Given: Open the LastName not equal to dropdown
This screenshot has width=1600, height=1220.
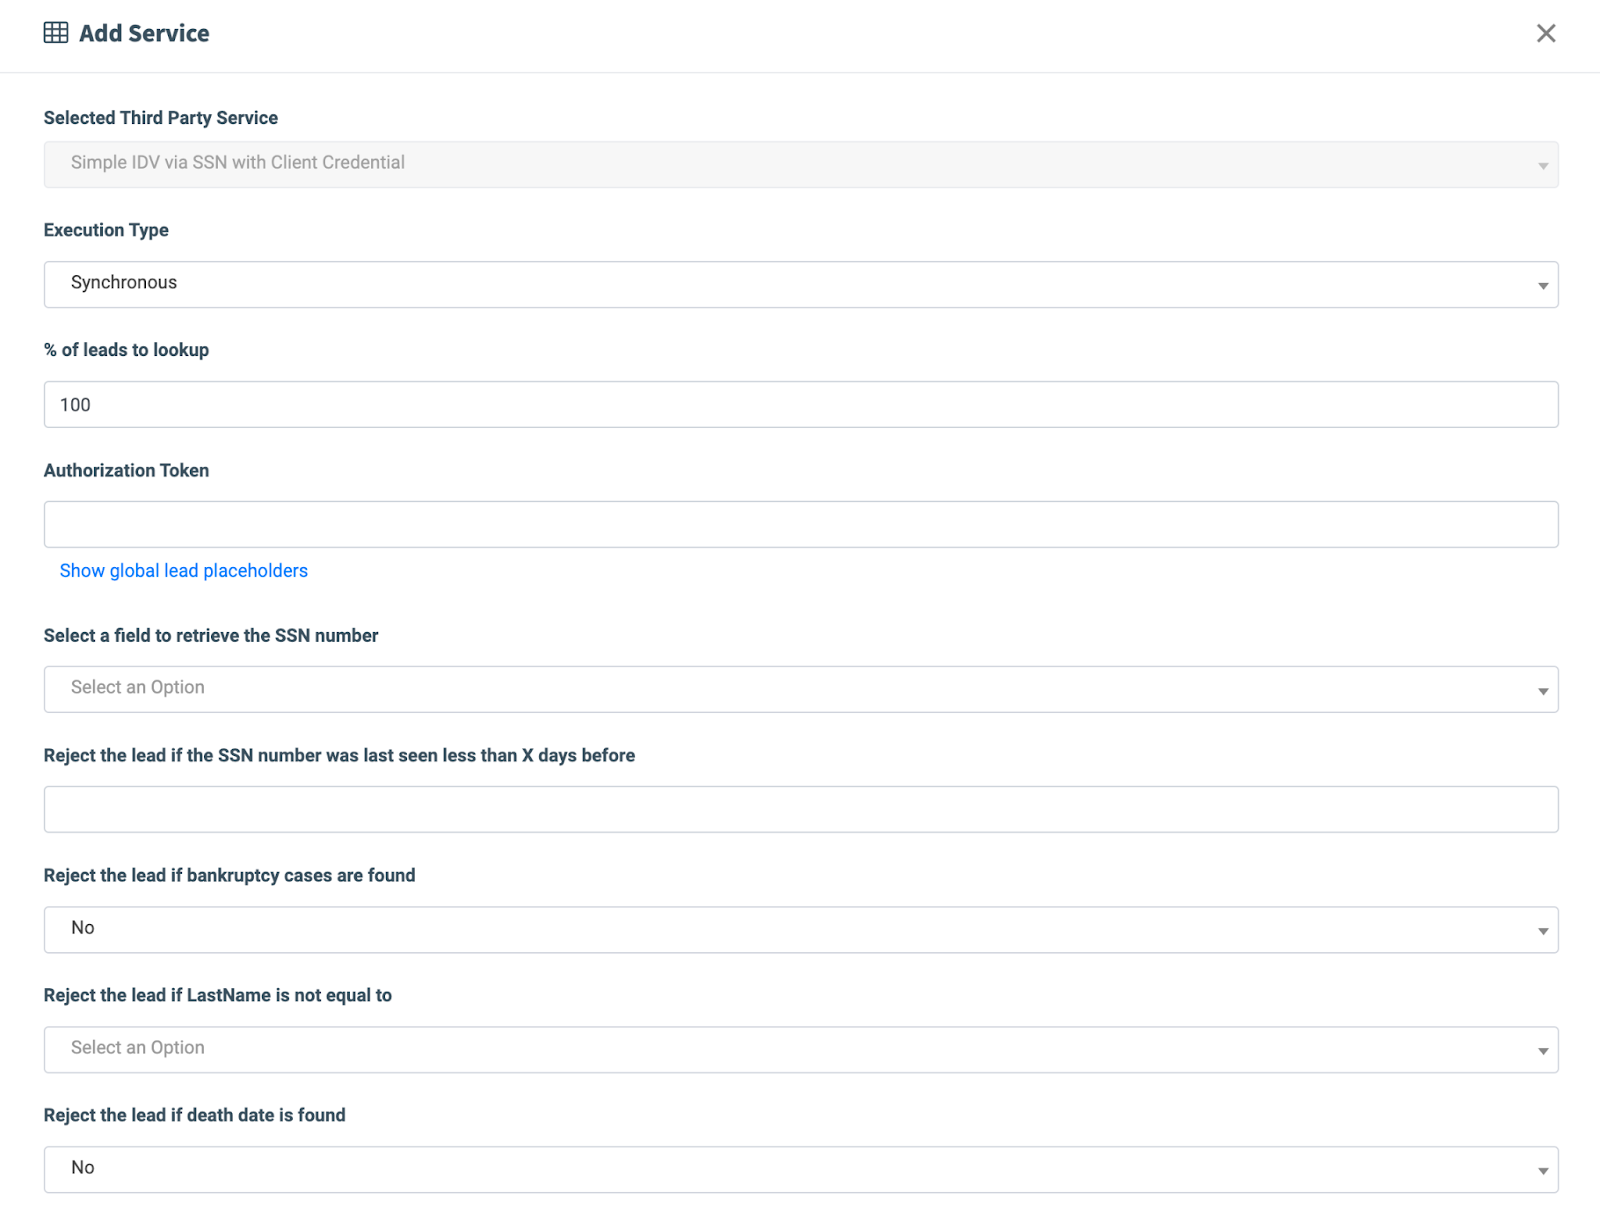Looking at the screenshot, I should point(800,1049).
